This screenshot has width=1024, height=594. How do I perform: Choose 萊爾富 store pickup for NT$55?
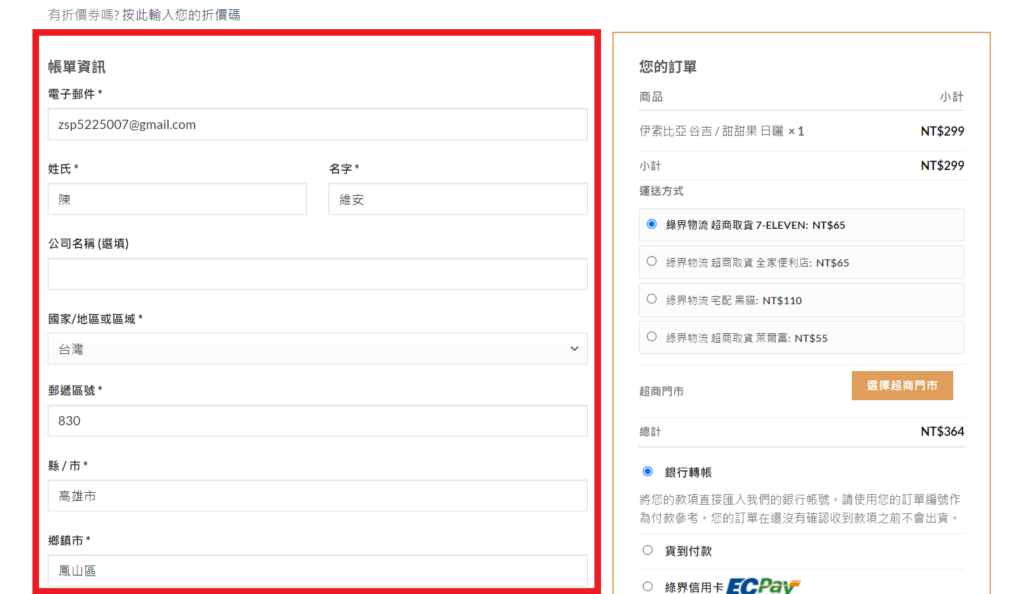pyautogui.click(x=652, y=337)
